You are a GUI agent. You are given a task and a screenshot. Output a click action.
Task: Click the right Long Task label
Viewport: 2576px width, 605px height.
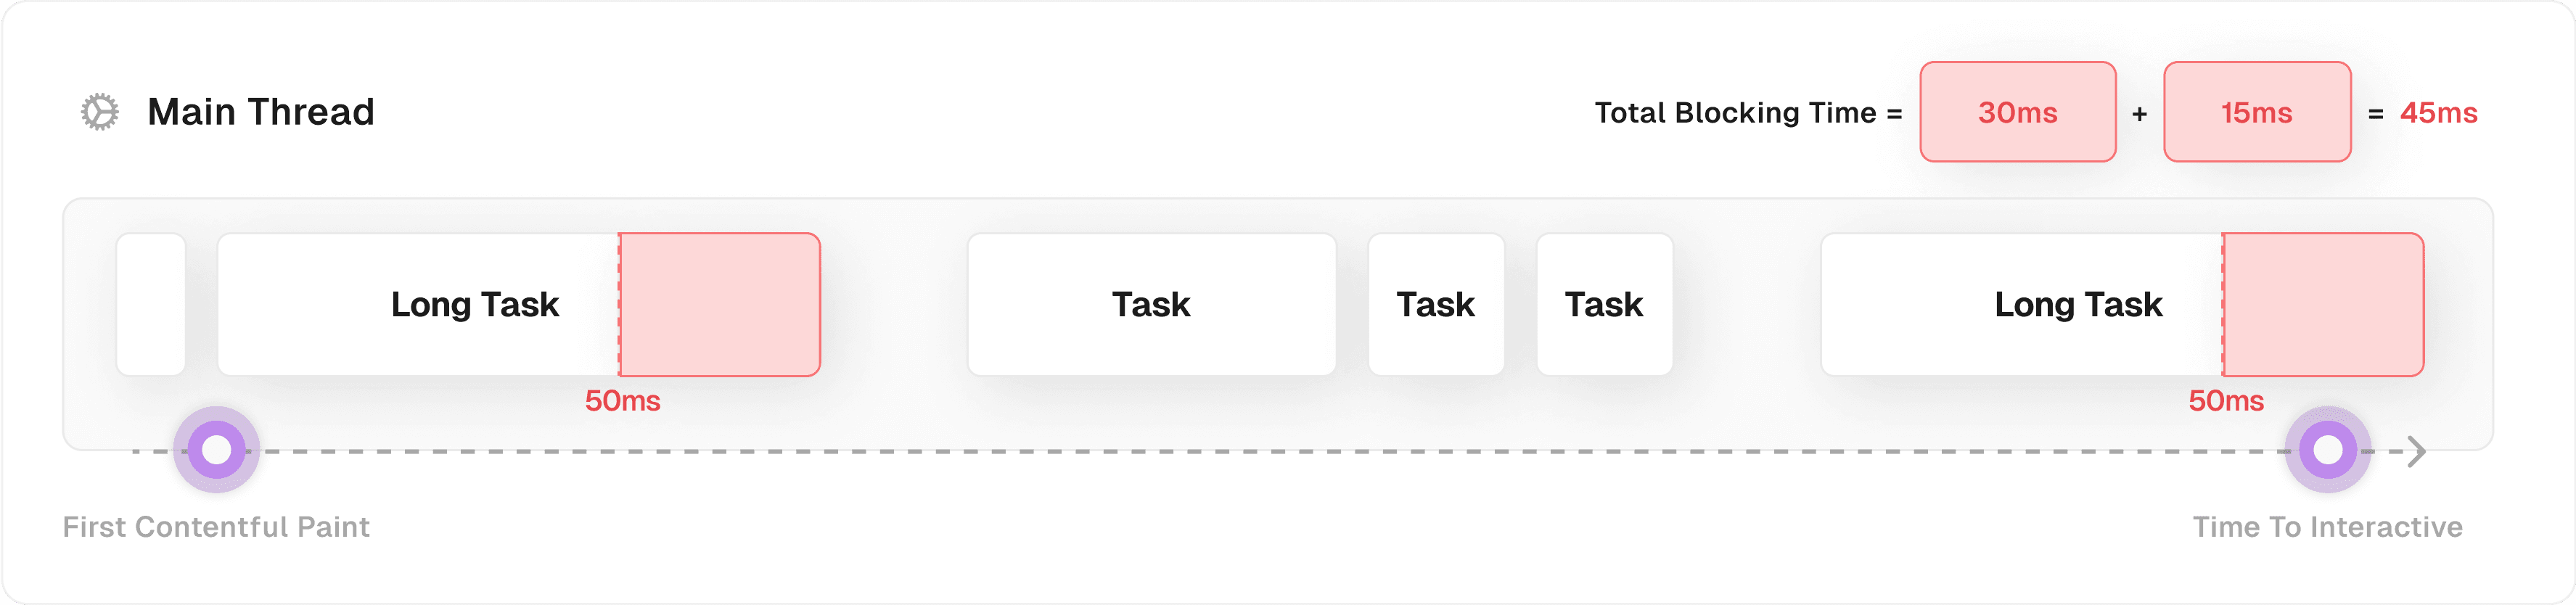(2078, 304)
